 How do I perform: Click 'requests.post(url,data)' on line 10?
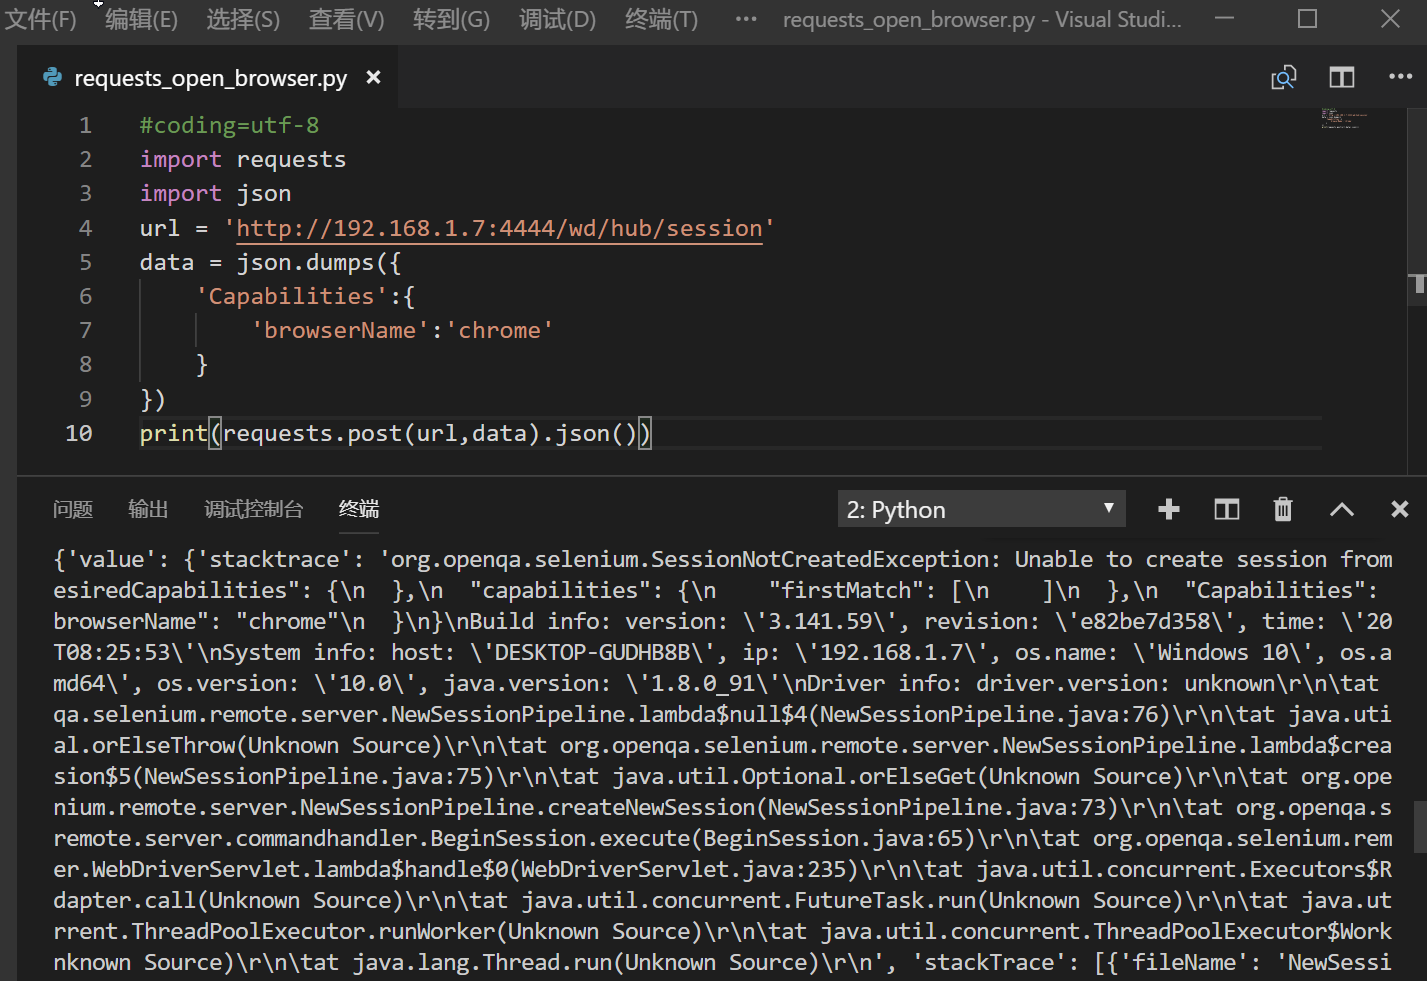(x=381, y=433)
